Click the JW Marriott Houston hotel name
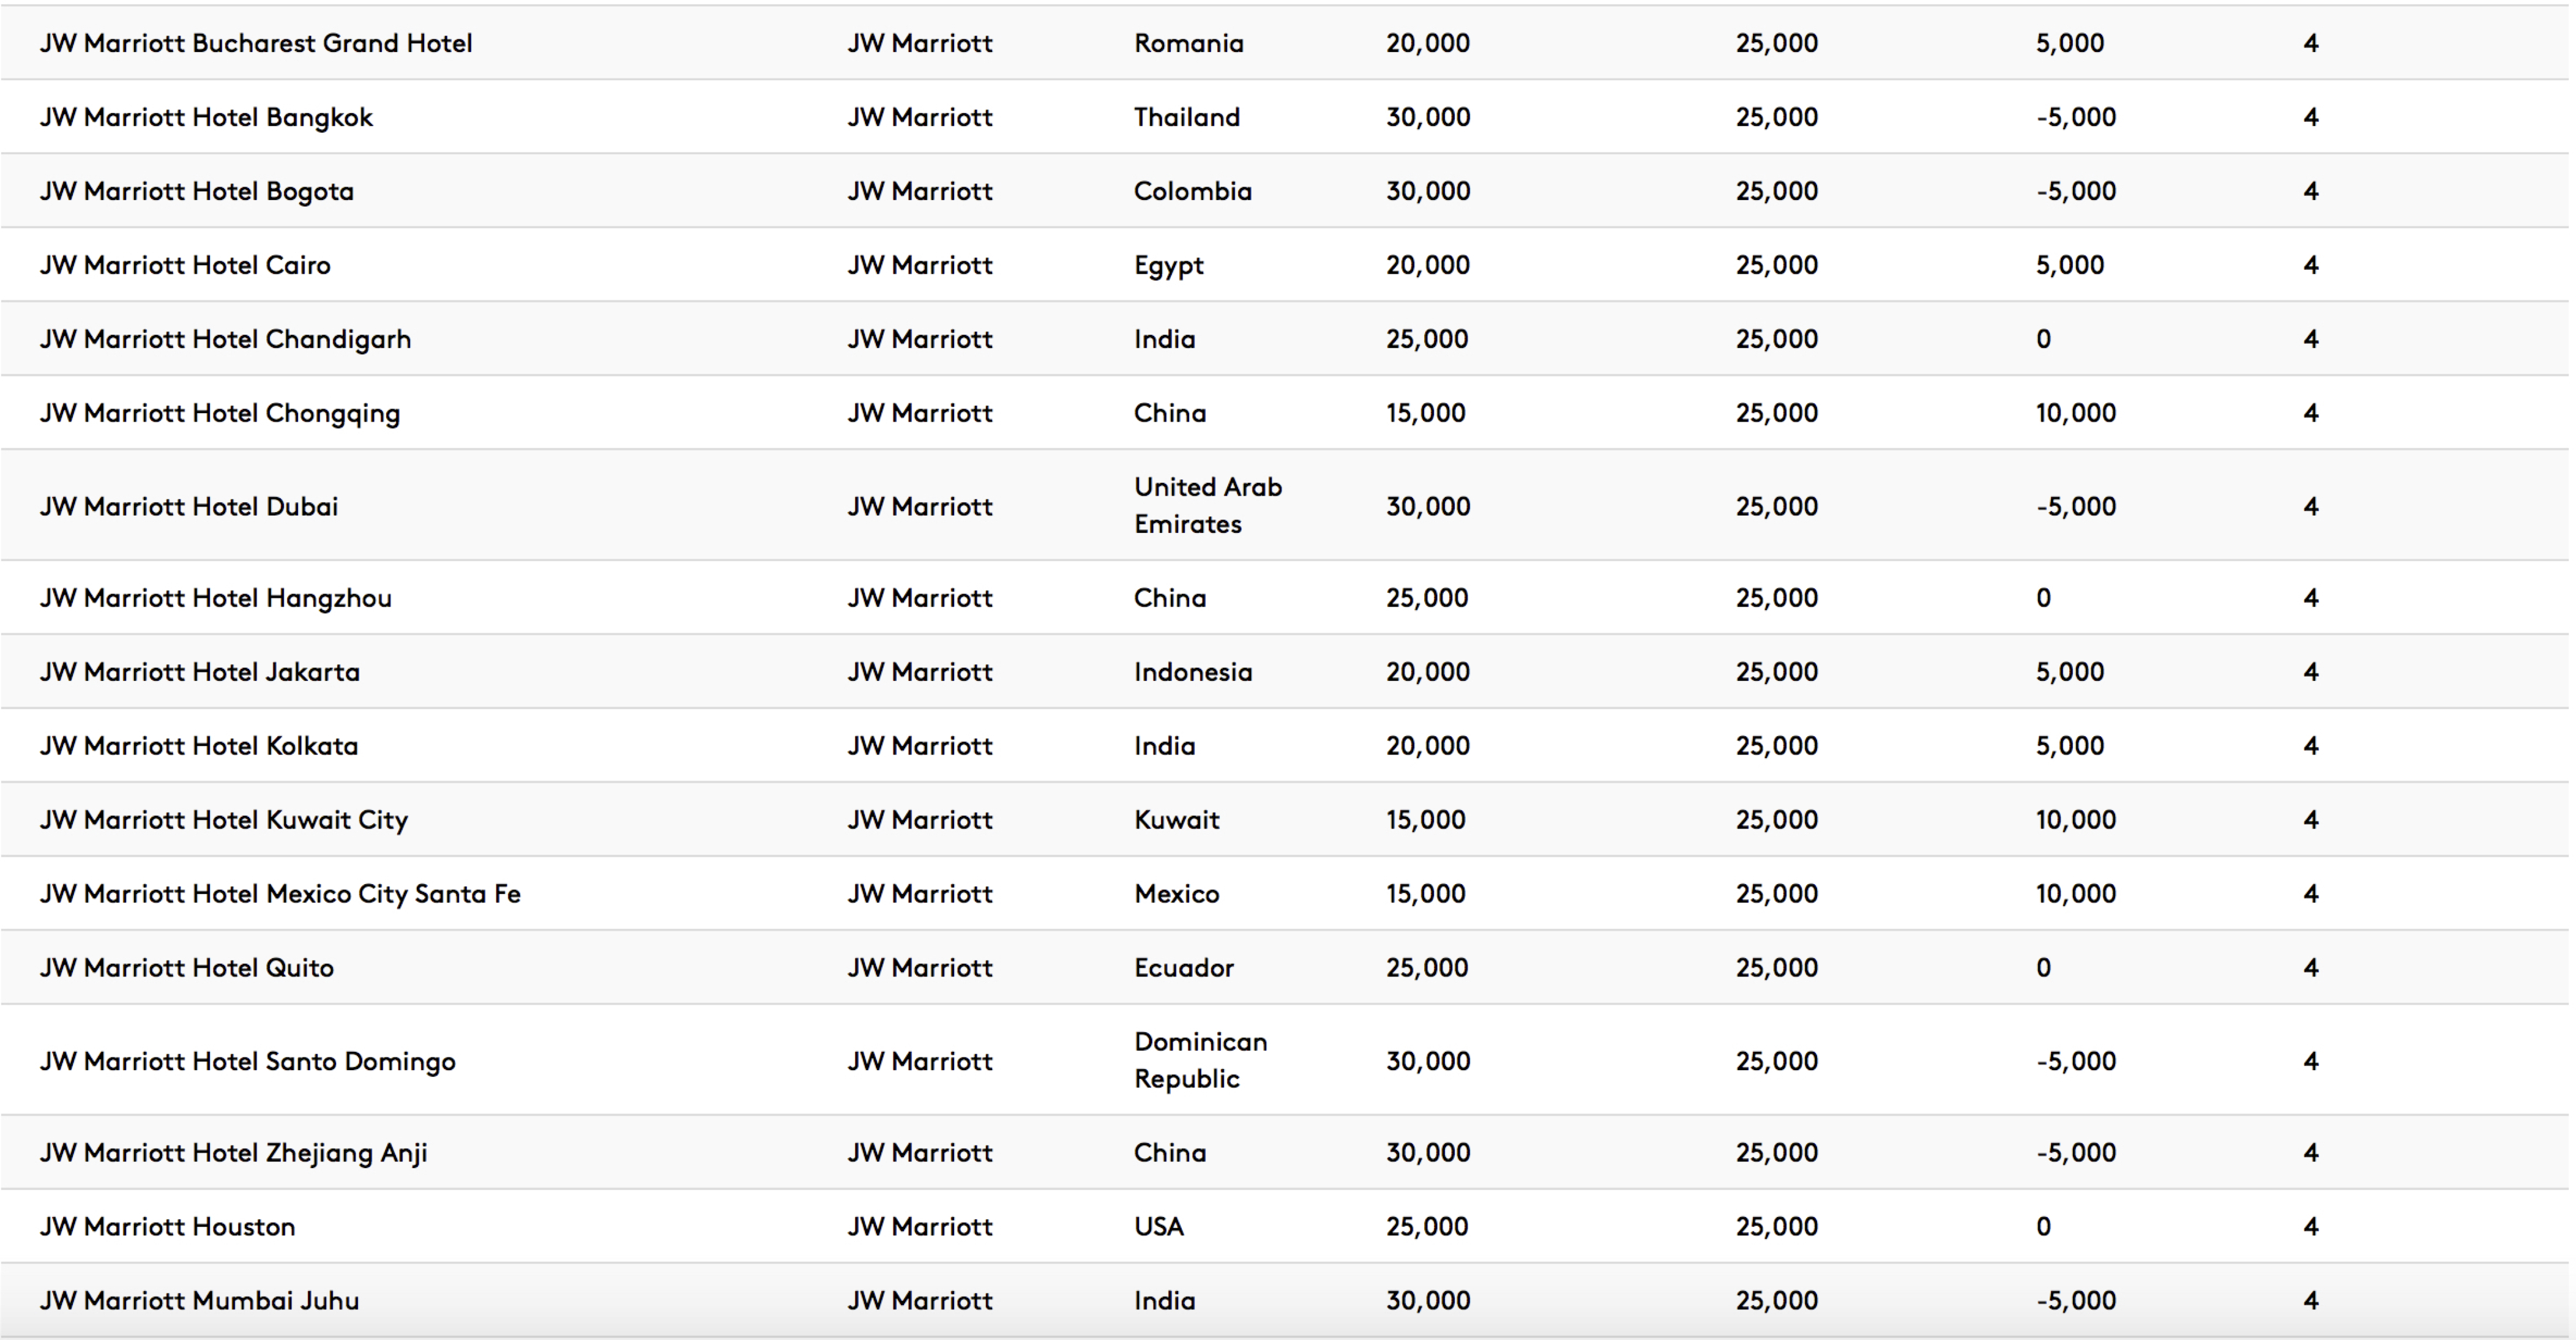Image resolution: width=2576 pixels, height=1340 pixels. pyautogui.click(x=167, y=1227)
